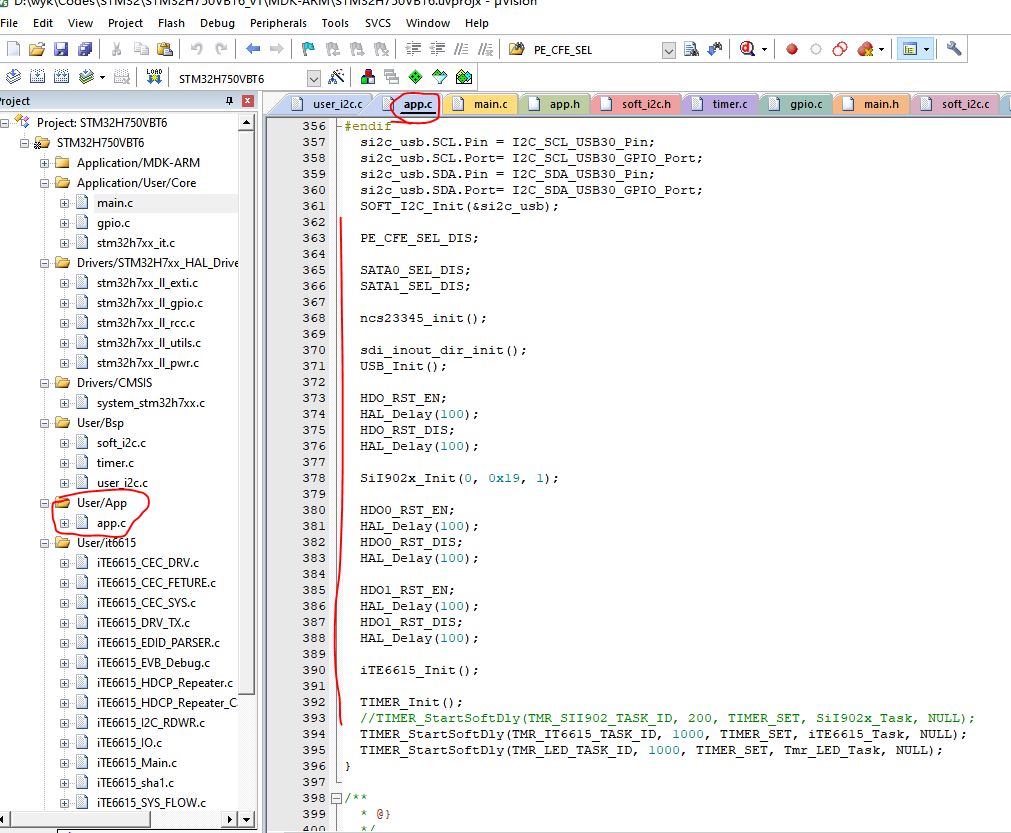Click the Build target icon
The width and height of the screenshot is (1011, 833).
click(x=37, y=77)
